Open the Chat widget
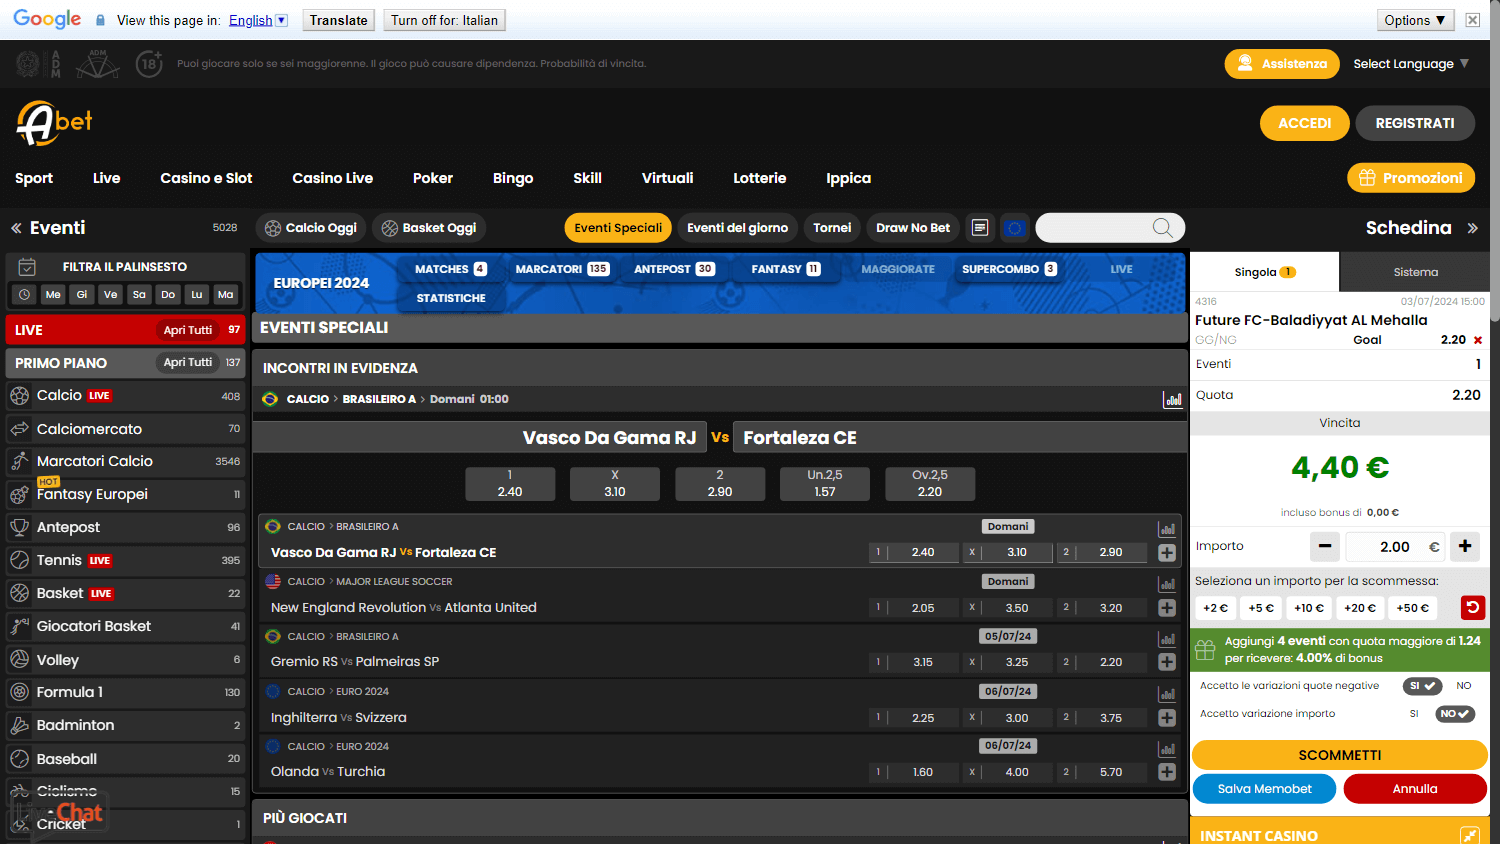 pos(60,813)
